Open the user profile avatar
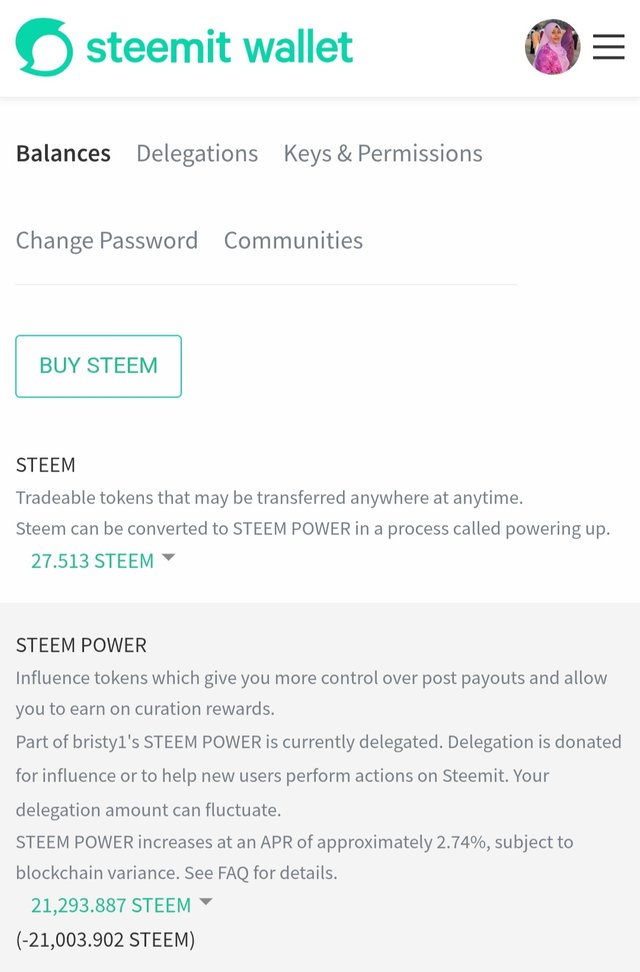 coord(552,47)
